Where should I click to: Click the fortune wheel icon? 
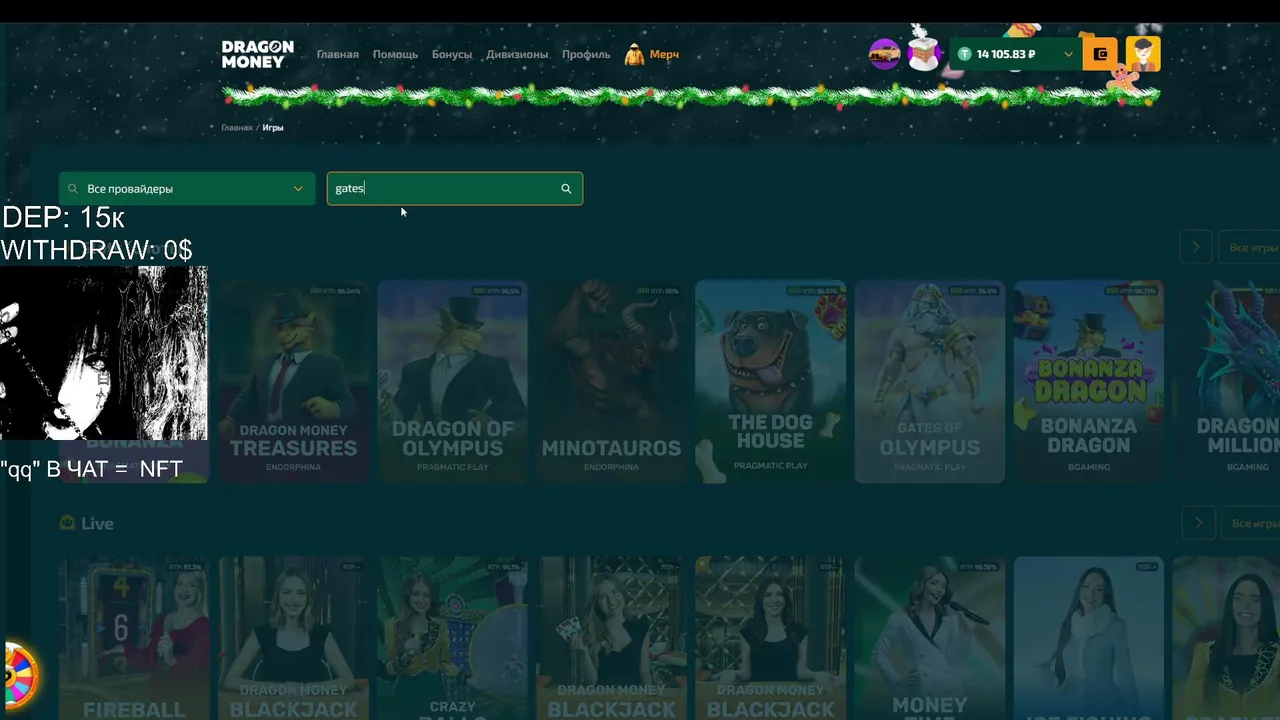click(x=19, y=676)
